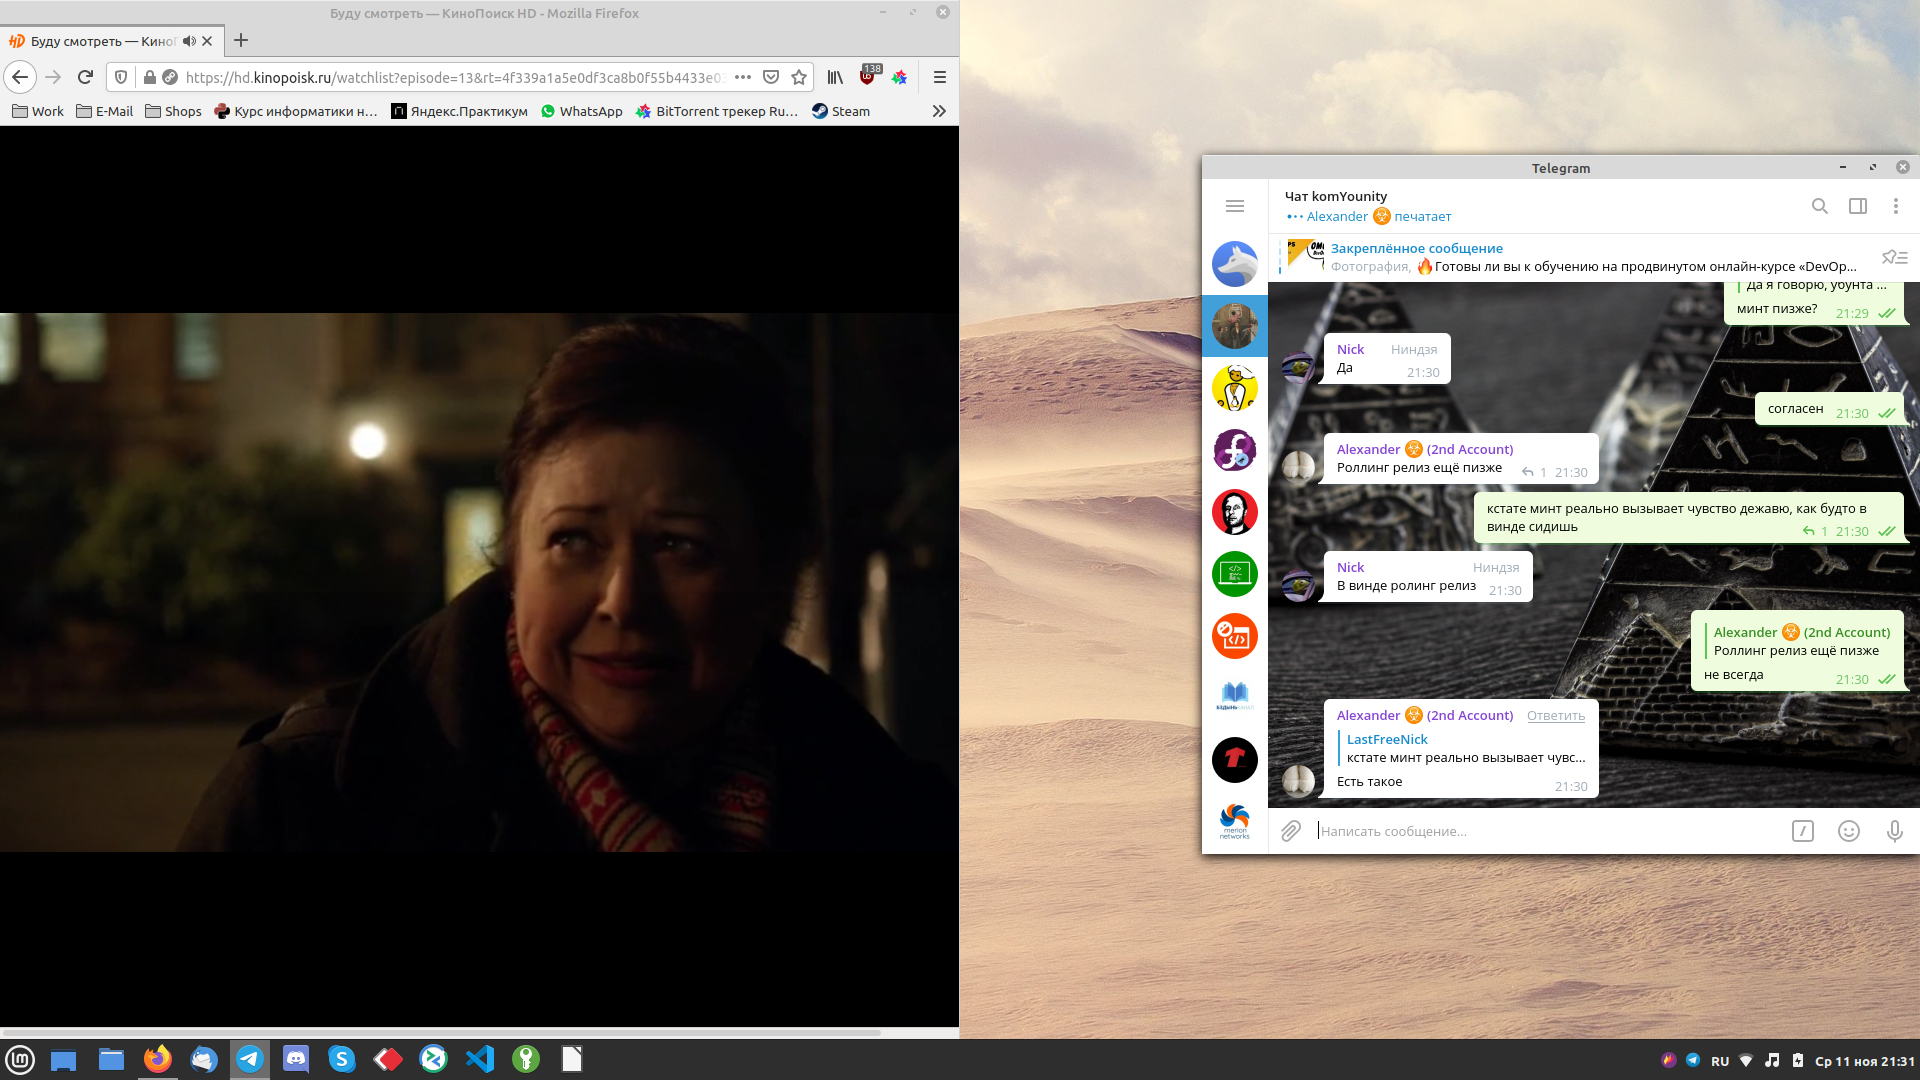
Task: Click Ответить on Alexander's last message
Action: tap(1555, 716)
